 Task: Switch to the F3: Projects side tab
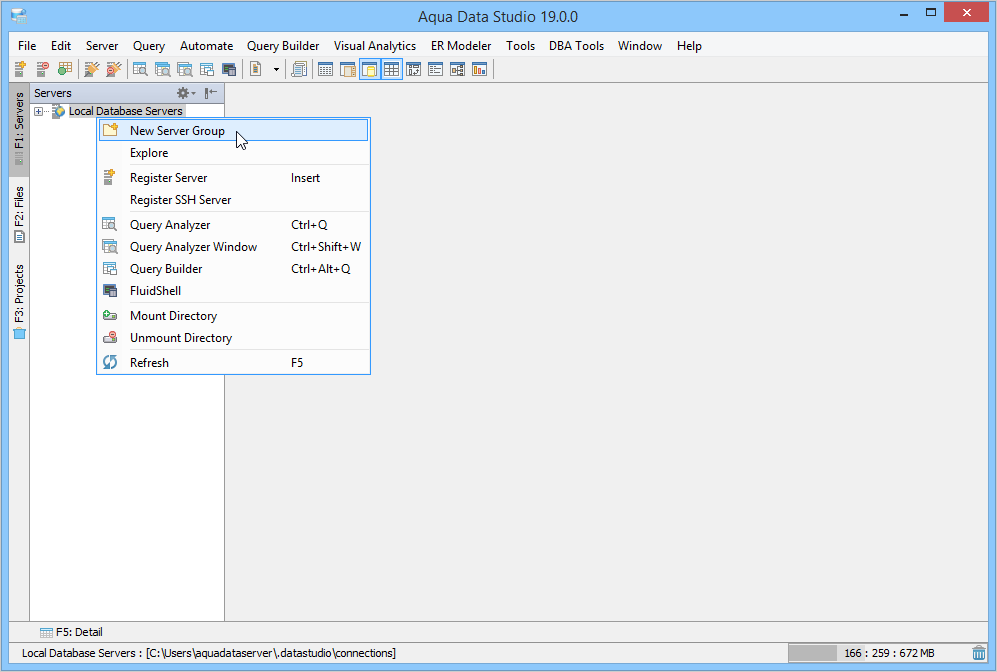point(19,302)
